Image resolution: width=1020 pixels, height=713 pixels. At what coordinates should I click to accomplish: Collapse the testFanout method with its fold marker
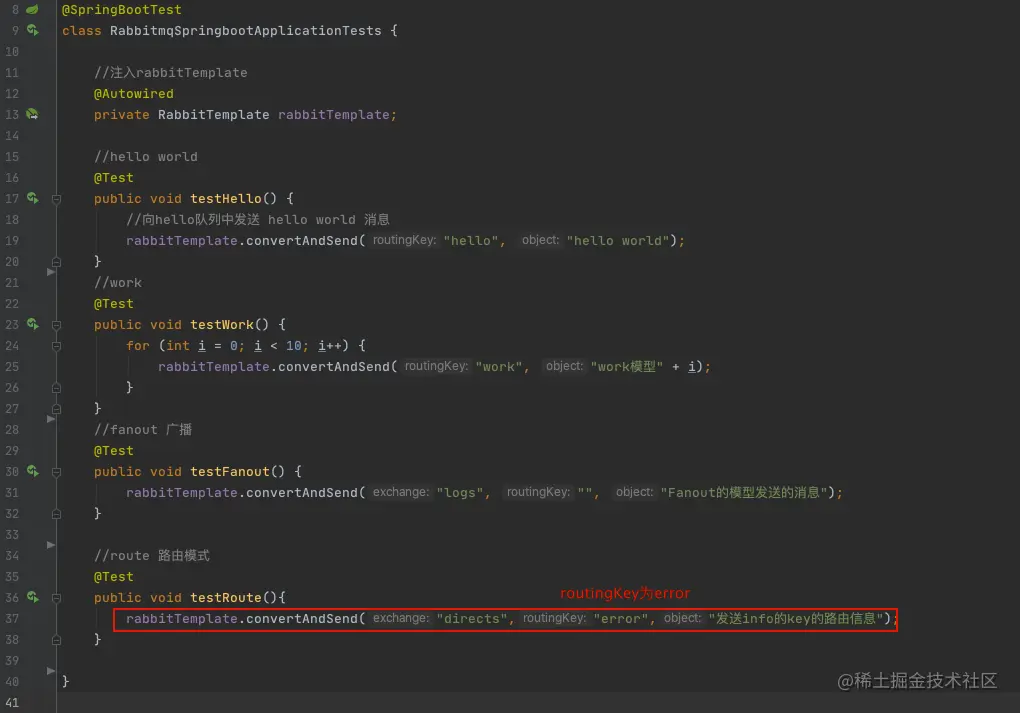[57, 472]
